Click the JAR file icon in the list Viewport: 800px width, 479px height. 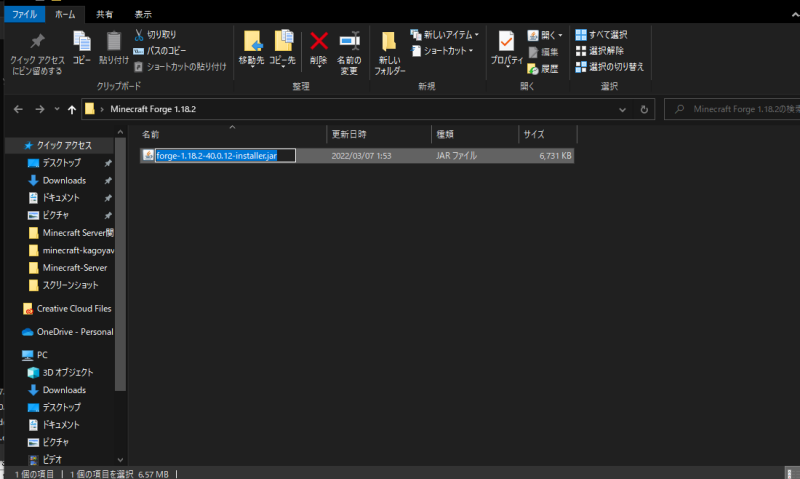[148, 155]
